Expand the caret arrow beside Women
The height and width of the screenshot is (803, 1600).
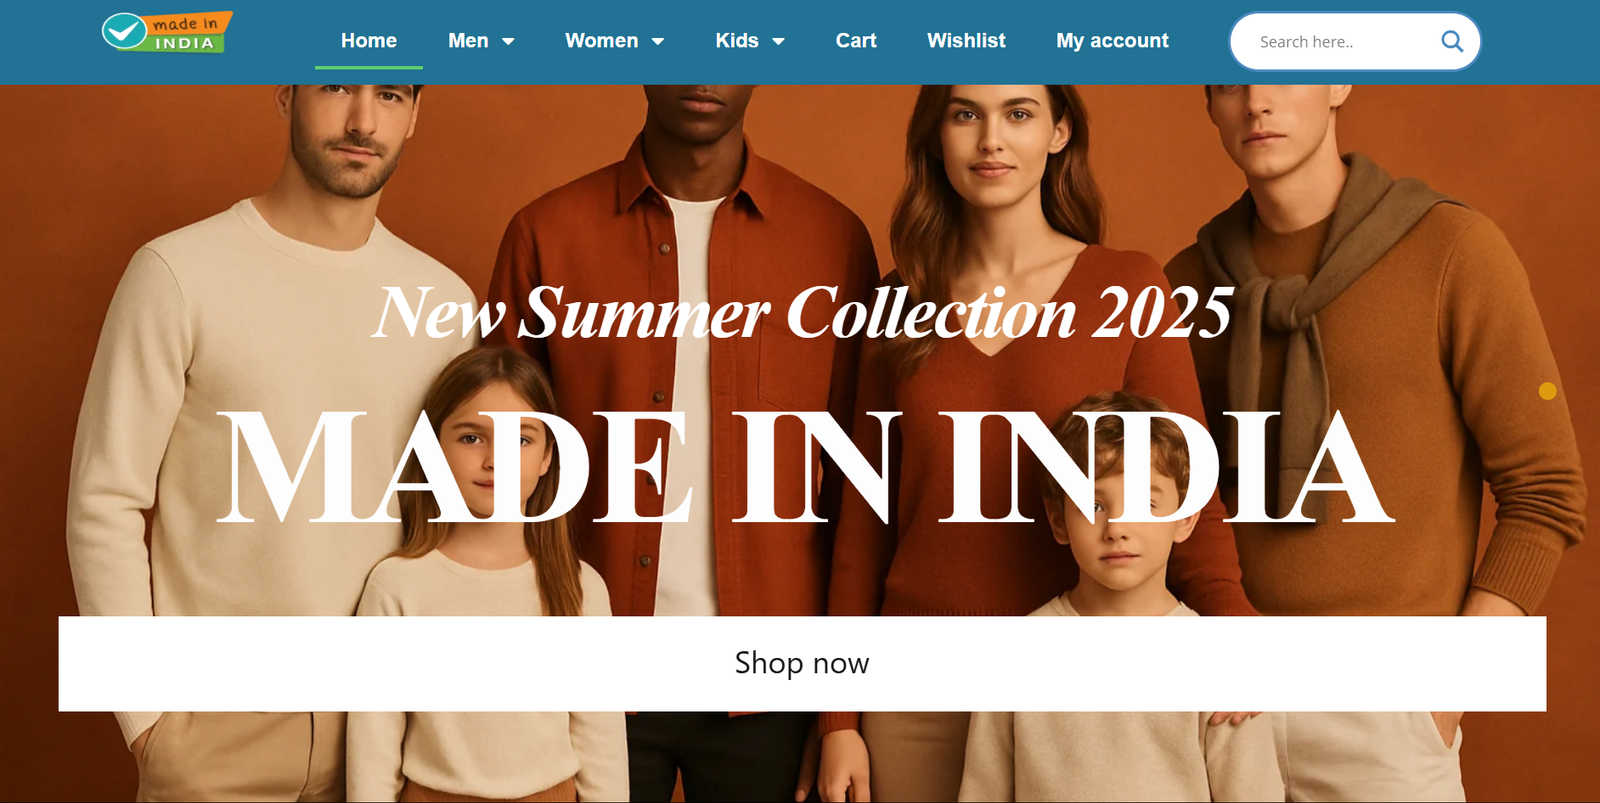click(658, 41)
